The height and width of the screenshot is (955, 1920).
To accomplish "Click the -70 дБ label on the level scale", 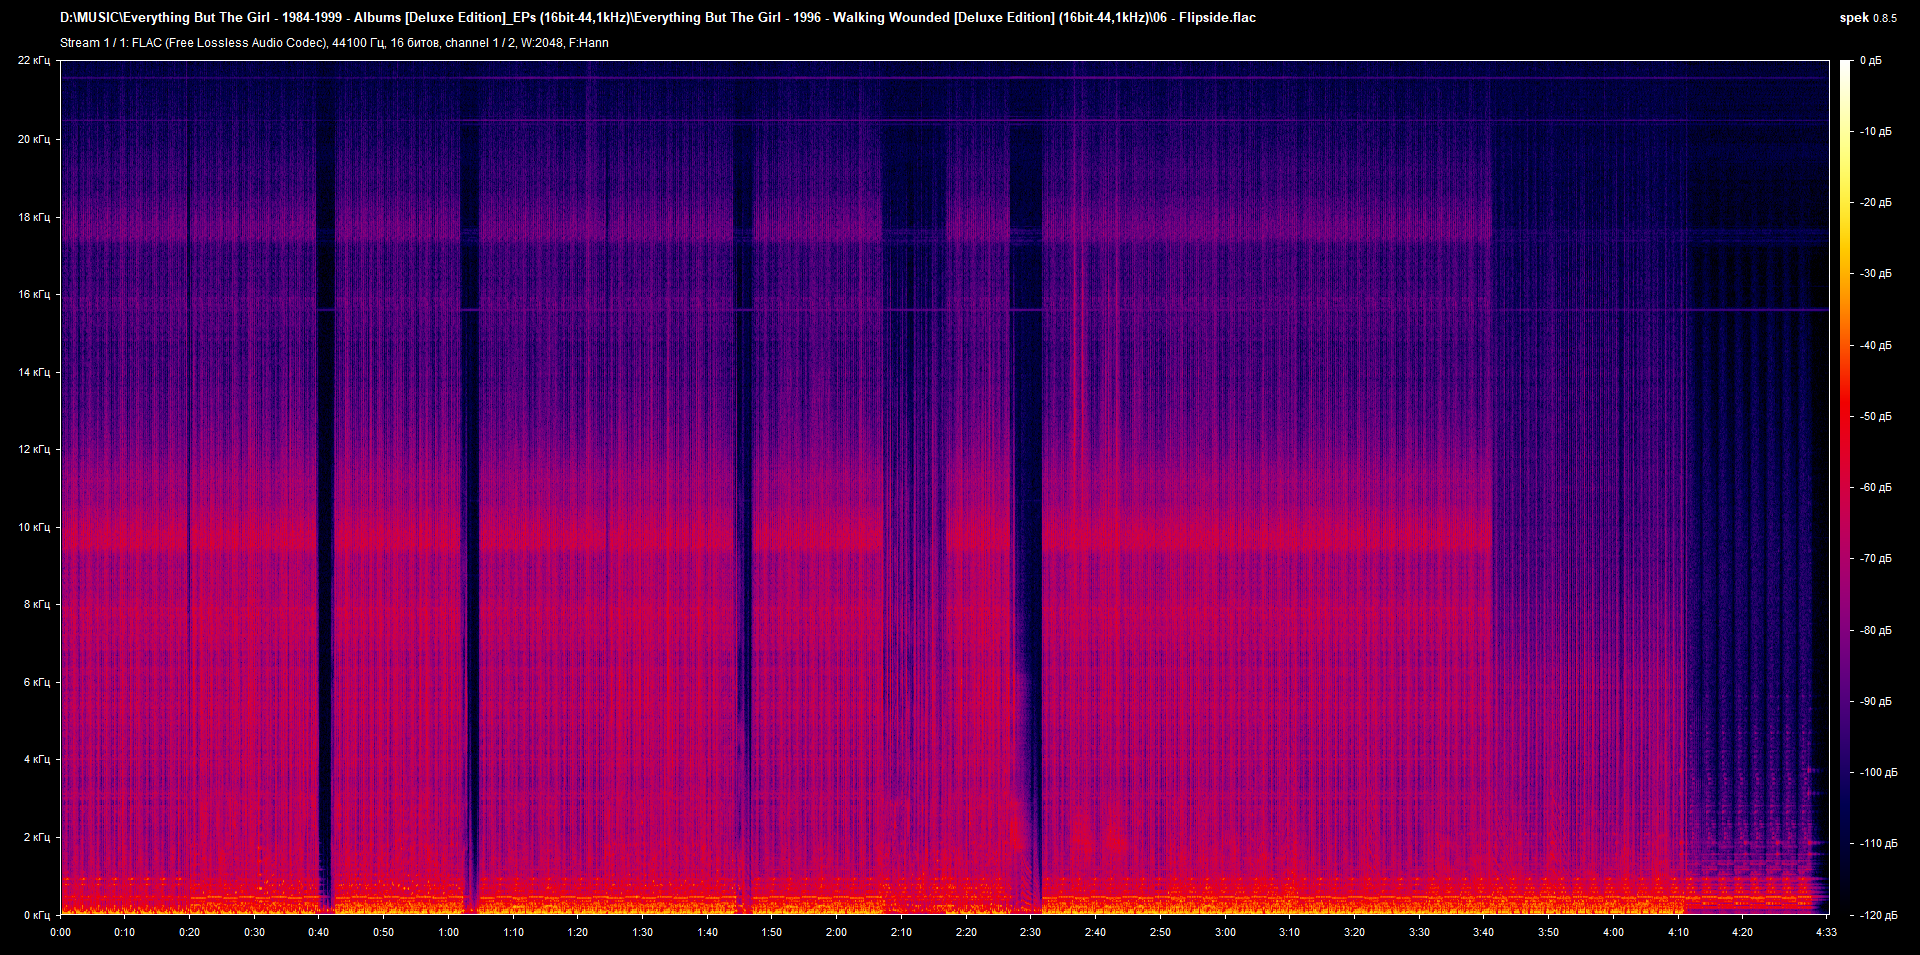I will point(1875,558).
